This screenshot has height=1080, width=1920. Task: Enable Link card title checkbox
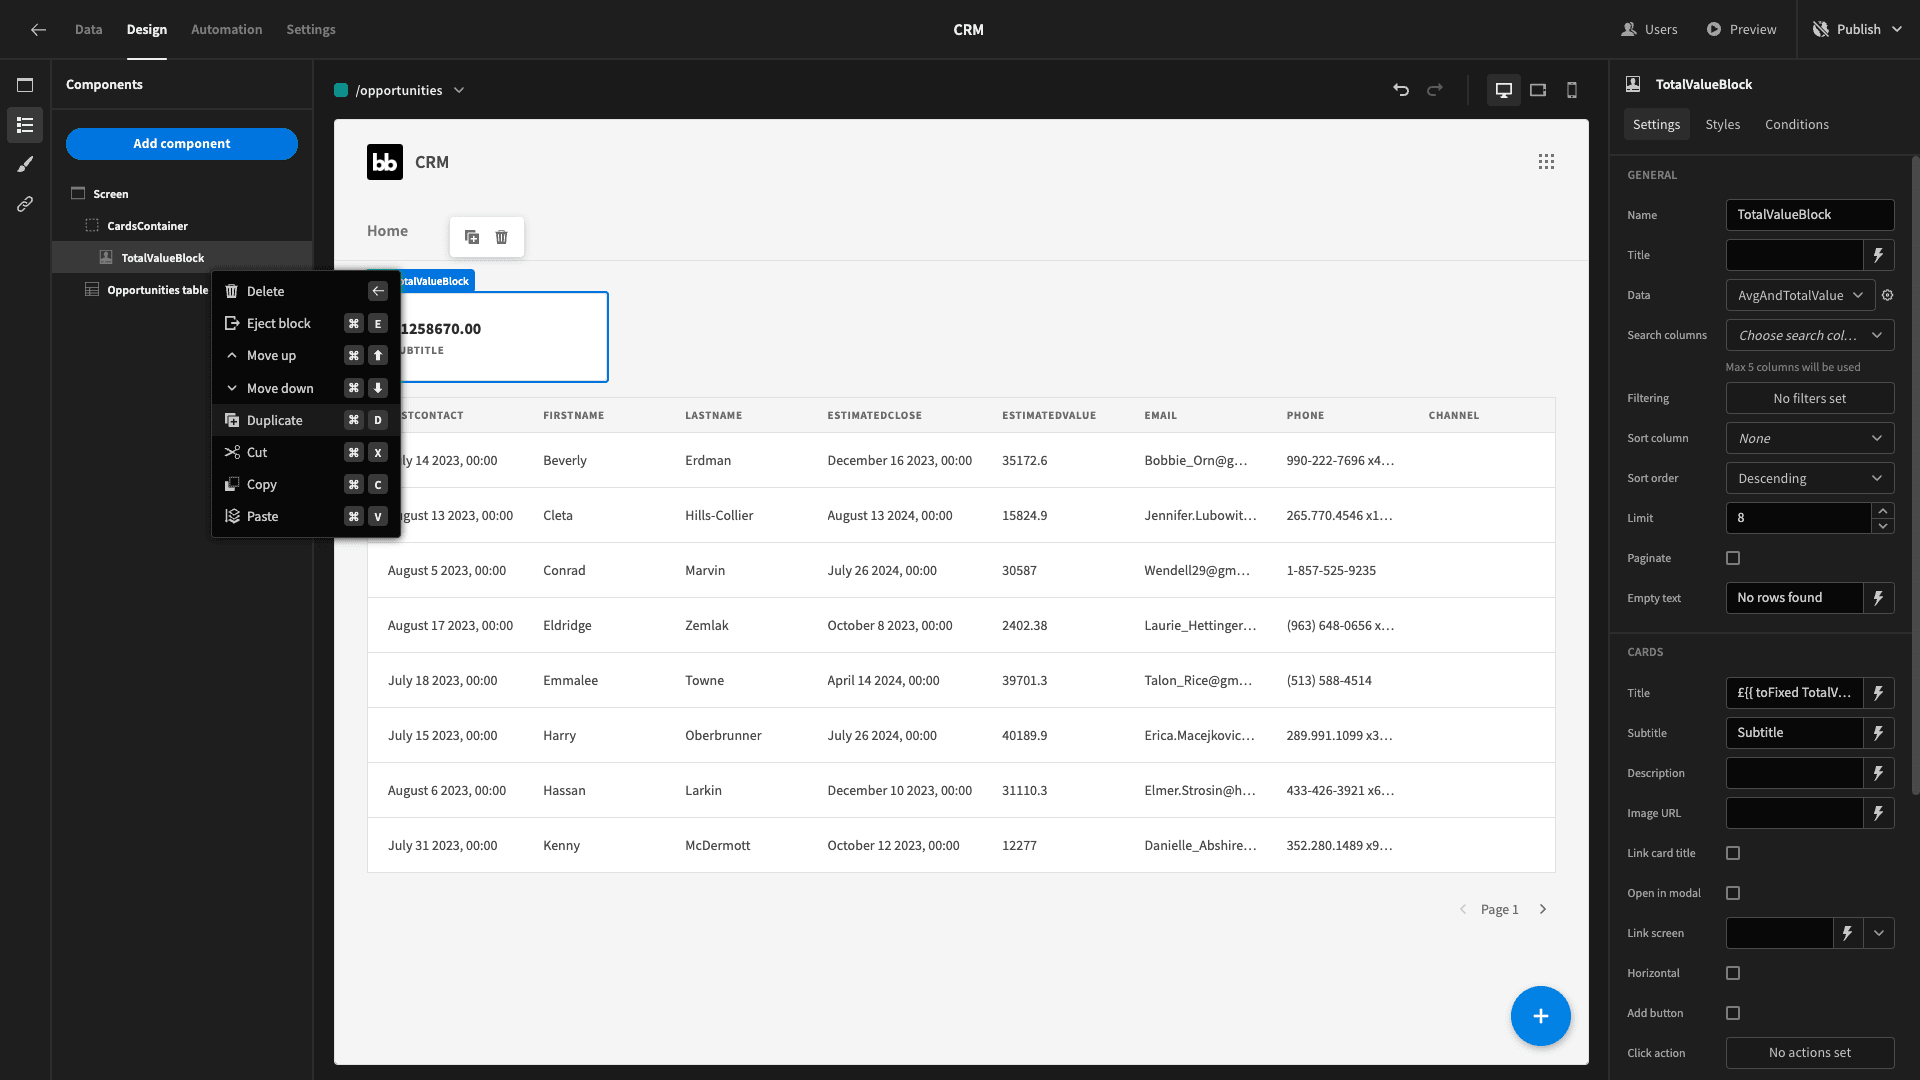pos(1733,853)
